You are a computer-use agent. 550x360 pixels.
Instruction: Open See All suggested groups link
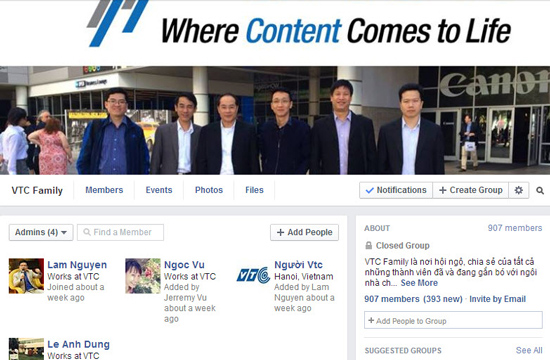tap(529, 350)
